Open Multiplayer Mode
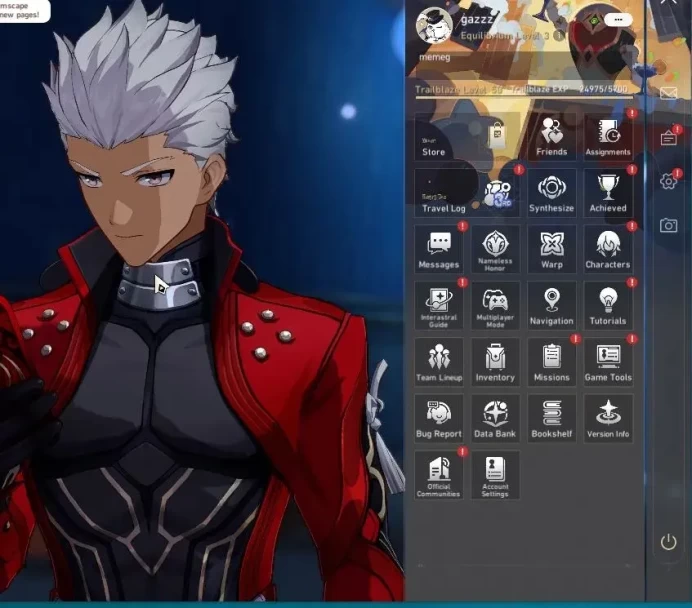Viewport: 692px width, 608px height. (x=495, y=305)
